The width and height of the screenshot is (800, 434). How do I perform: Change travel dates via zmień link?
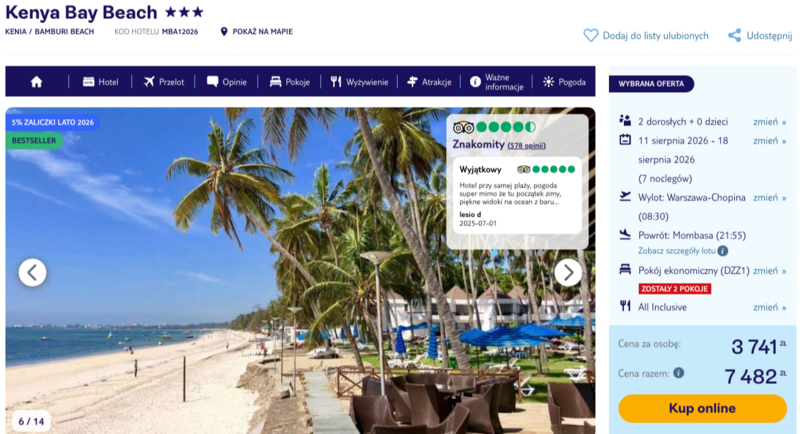pos(769,140)
